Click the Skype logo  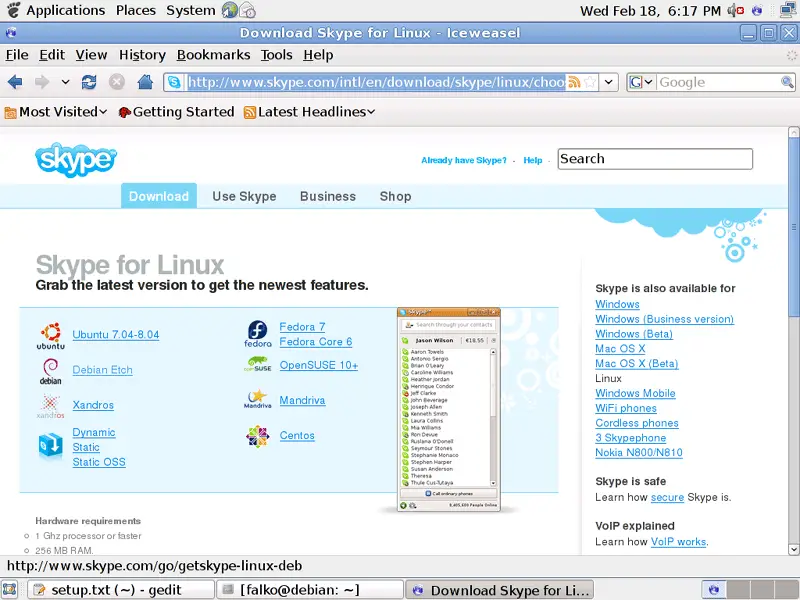pyautogui.click(x=76, y=160)
